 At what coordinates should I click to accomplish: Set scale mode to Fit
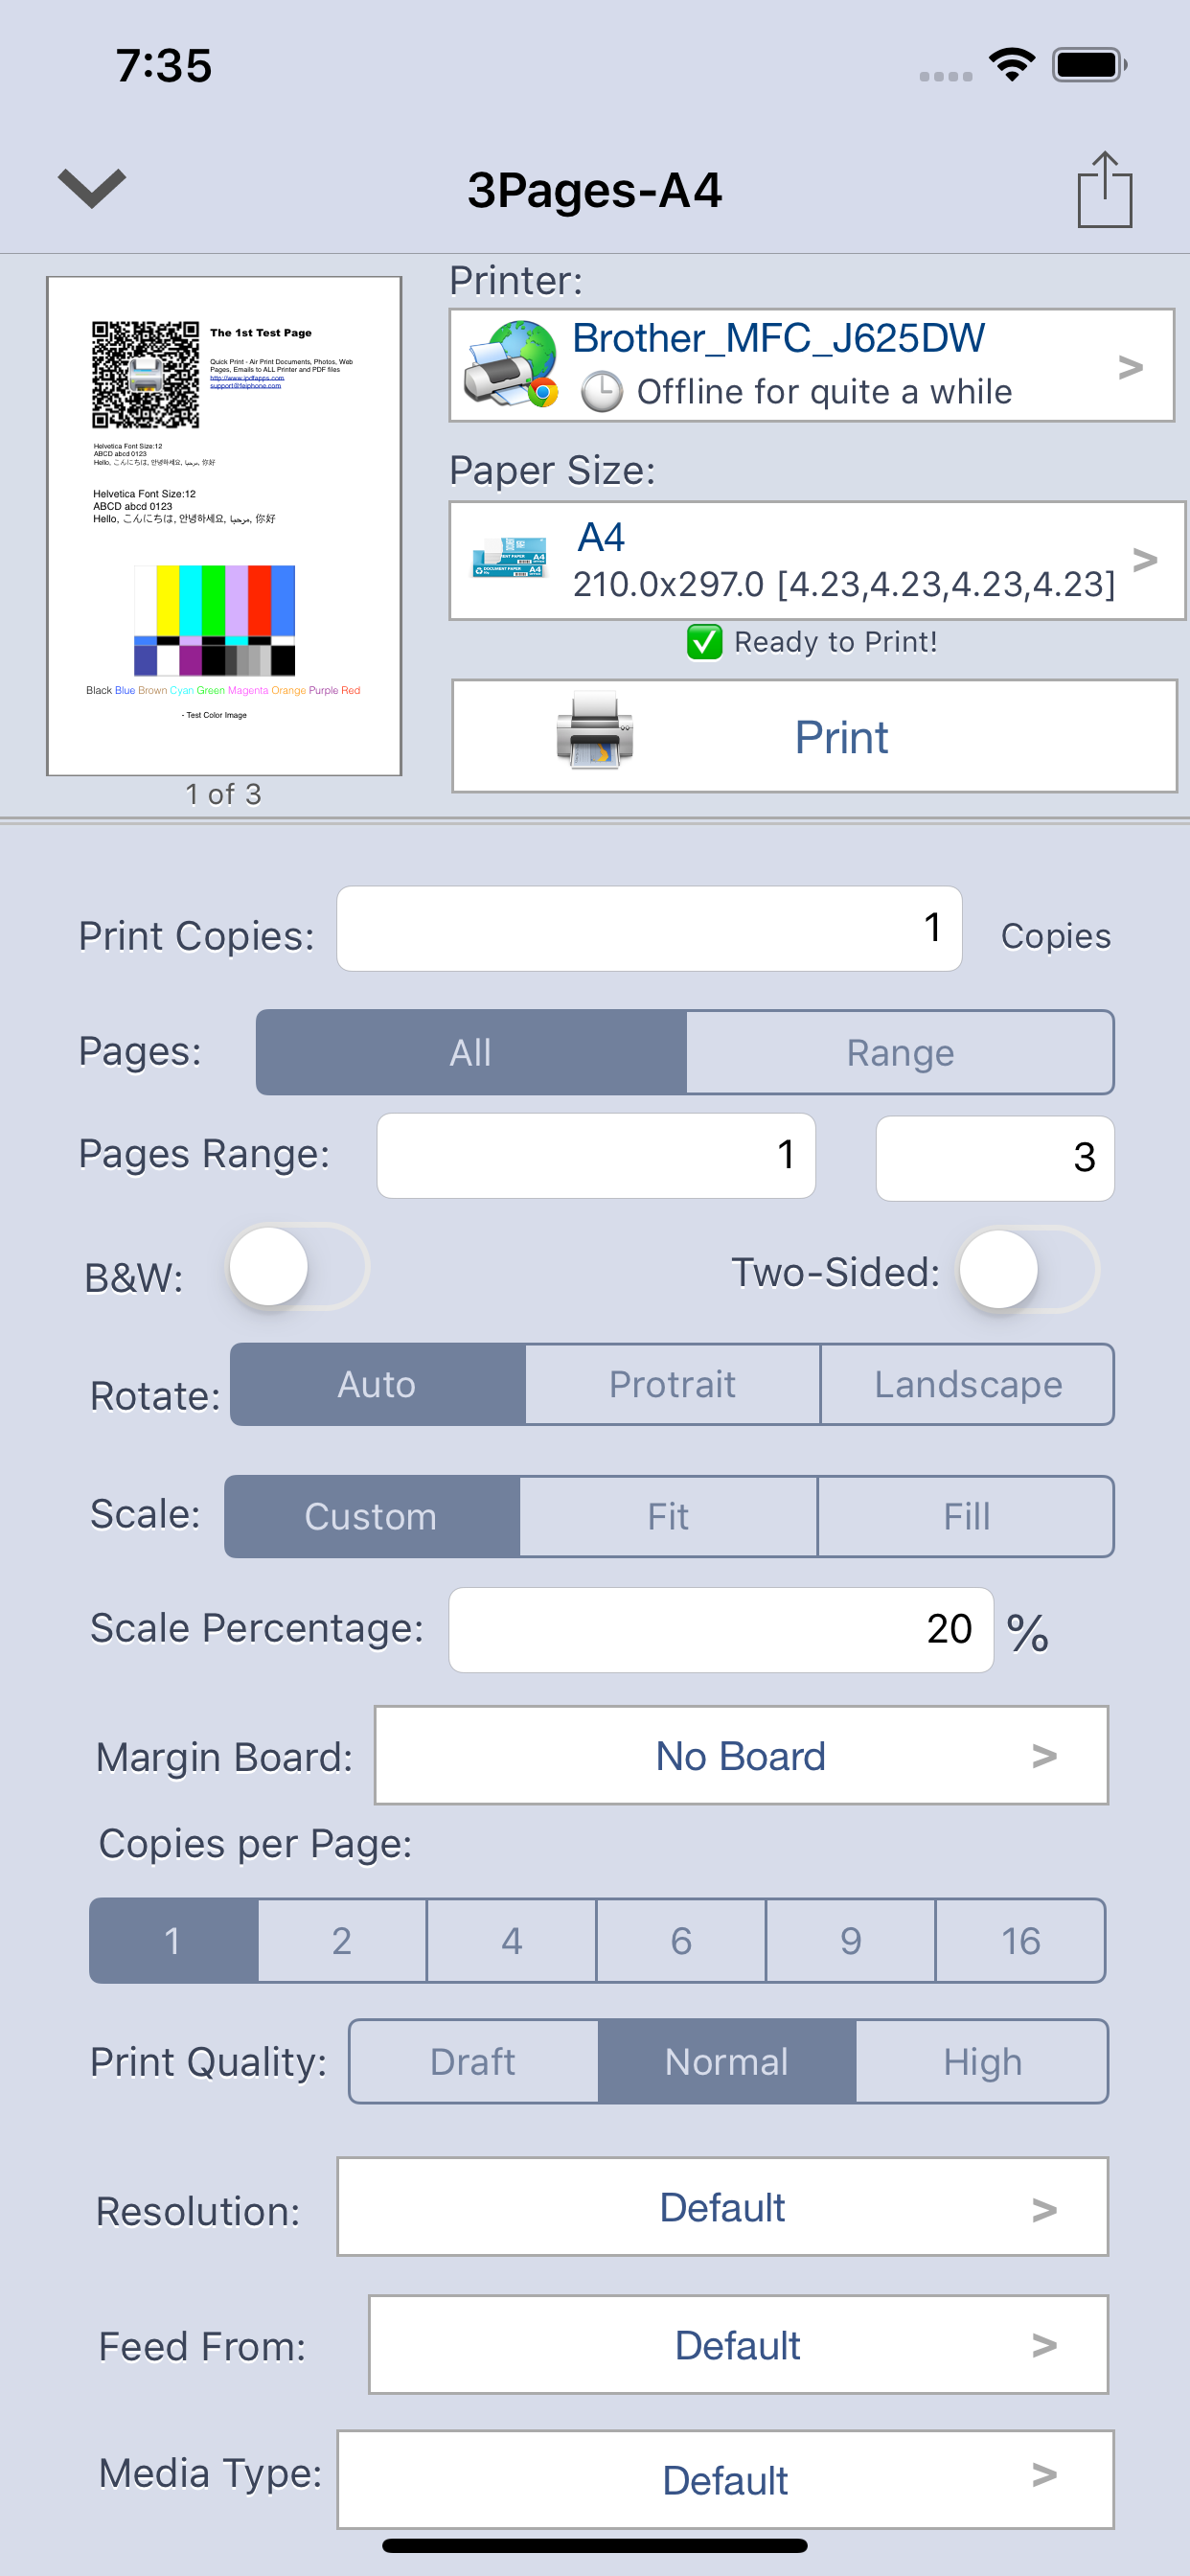[x=667, y=1516]
